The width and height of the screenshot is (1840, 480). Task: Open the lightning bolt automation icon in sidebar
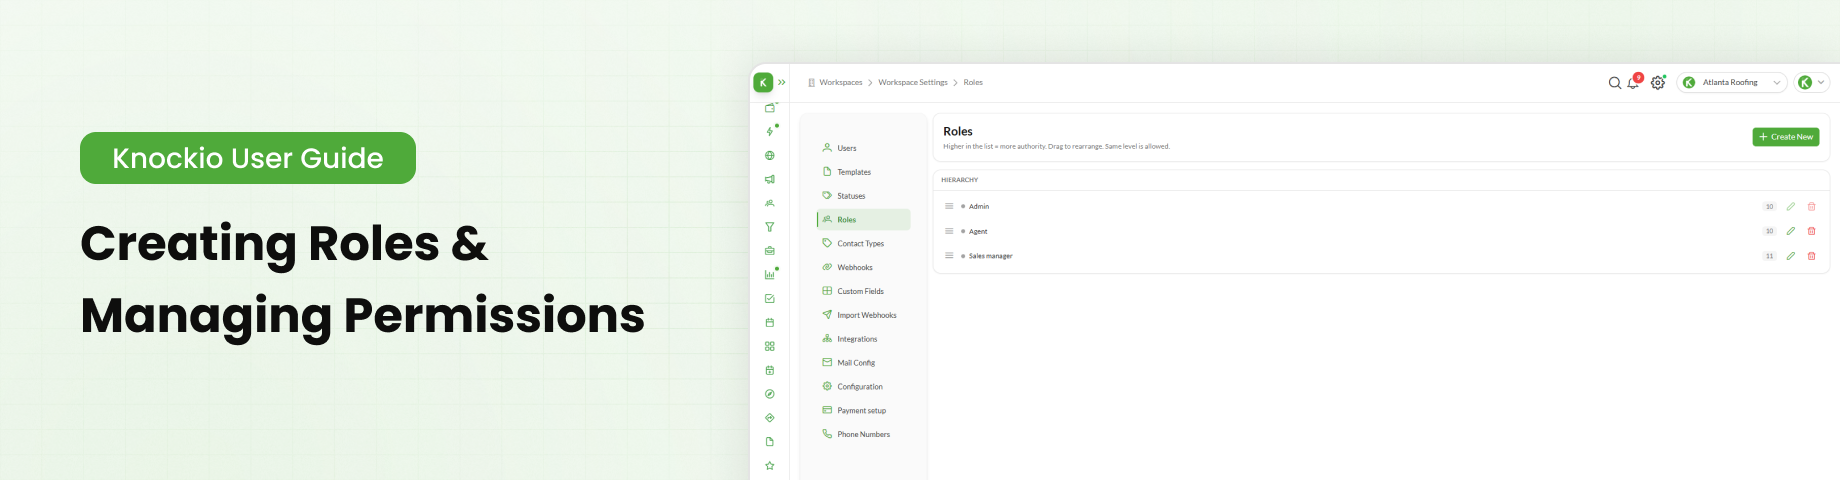point(769,131)
